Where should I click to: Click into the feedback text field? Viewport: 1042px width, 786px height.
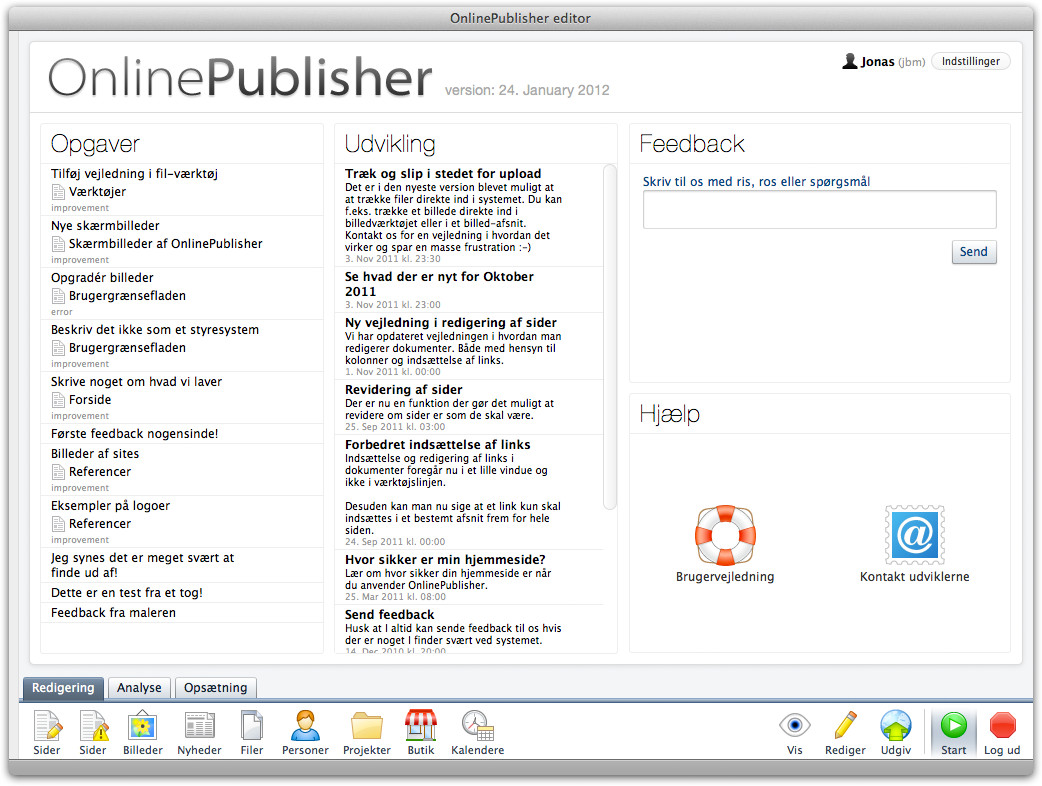[x=819, y=210]
